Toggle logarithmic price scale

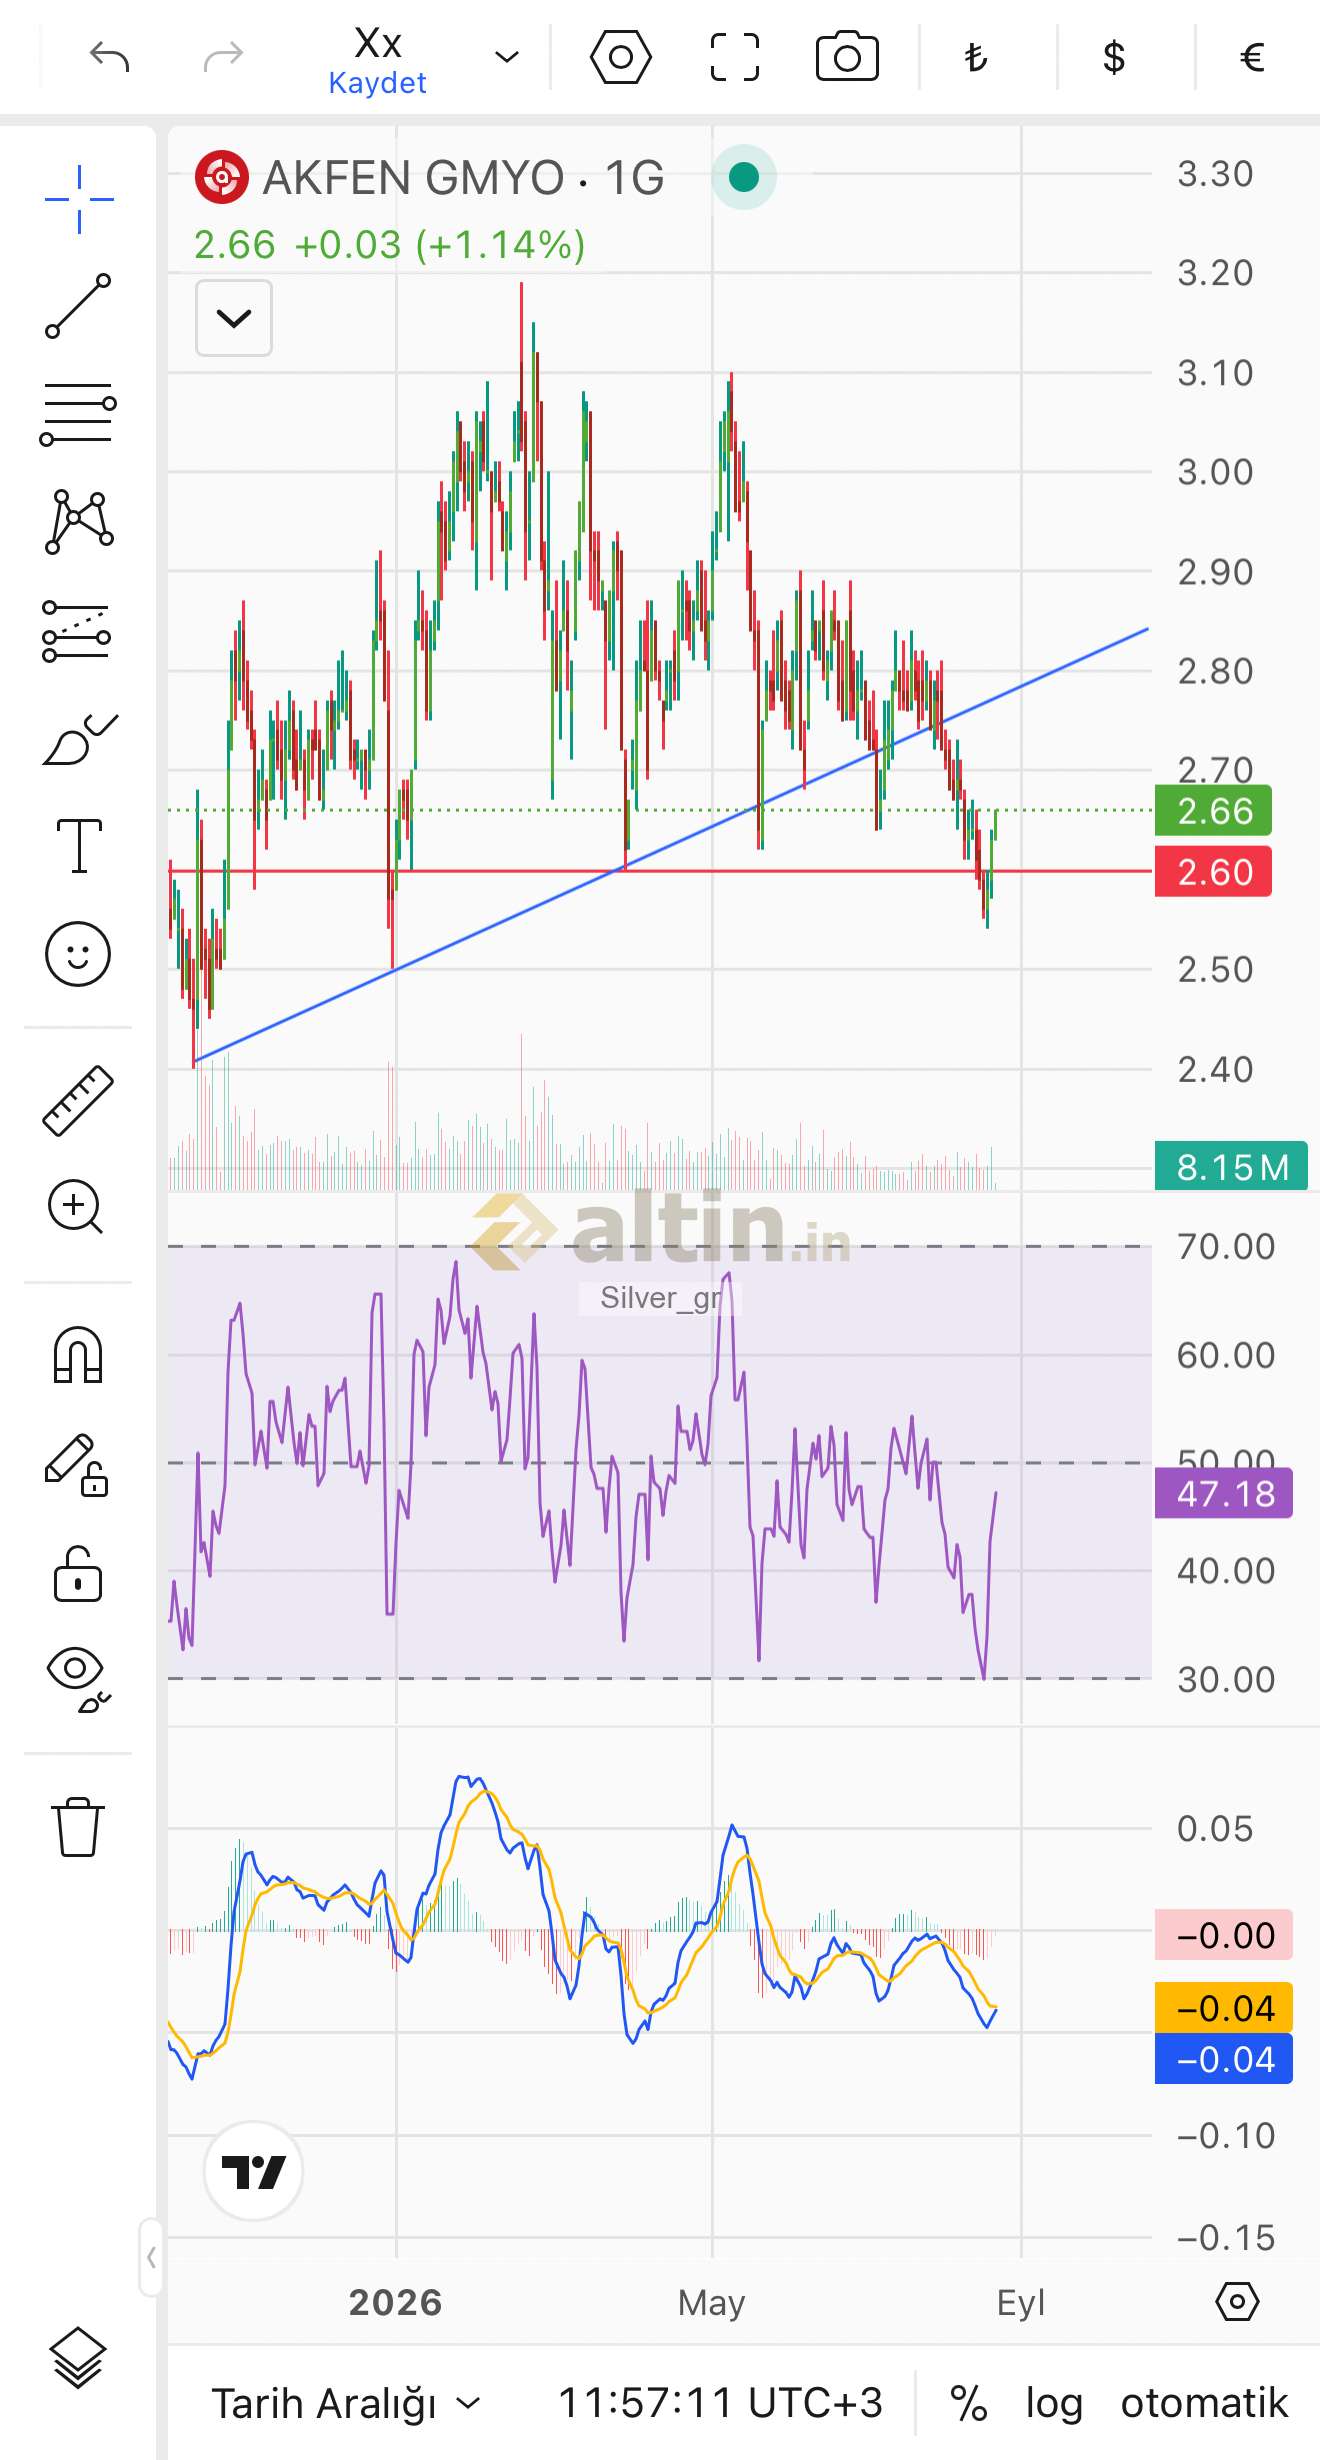(x=1054, y=2403)
